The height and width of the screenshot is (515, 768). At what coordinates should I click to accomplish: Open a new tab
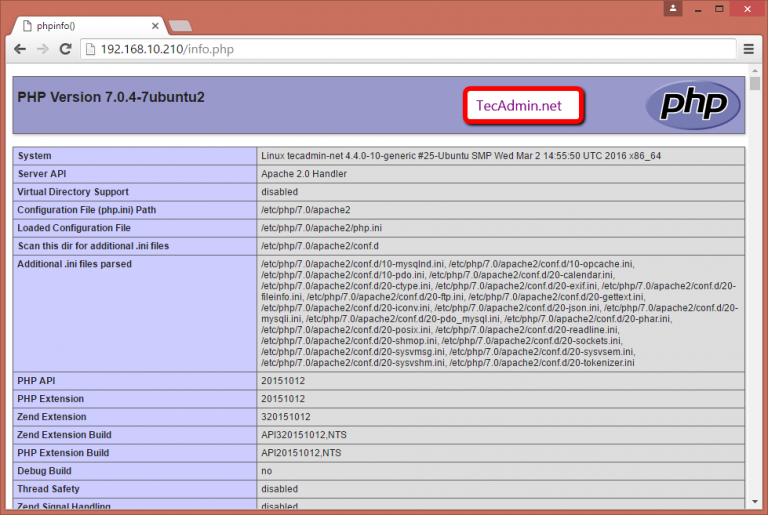click(181, 24)
